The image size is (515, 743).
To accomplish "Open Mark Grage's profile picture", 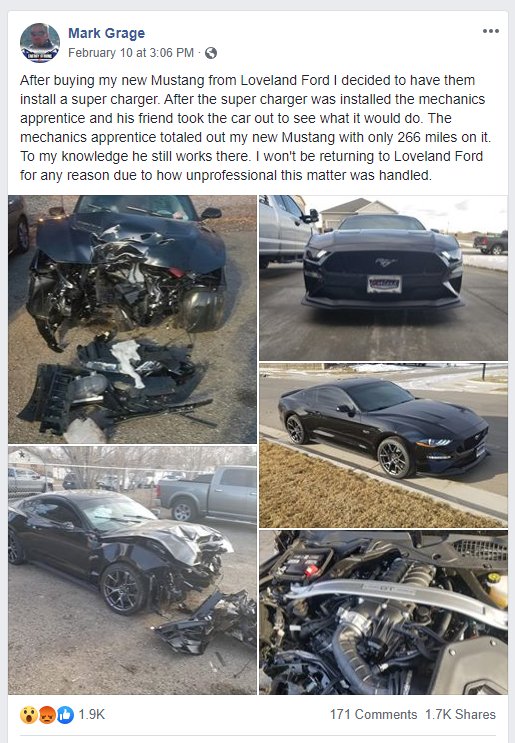I will [x=40, y=43].
